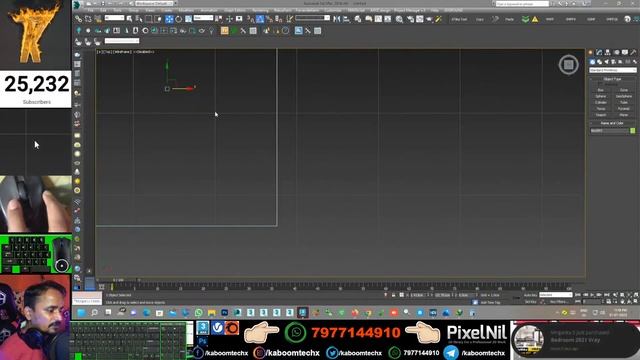Click the Maximize Viewport Toggle
This screenshot has height=360, width=640.
click(x=636, y=301)
